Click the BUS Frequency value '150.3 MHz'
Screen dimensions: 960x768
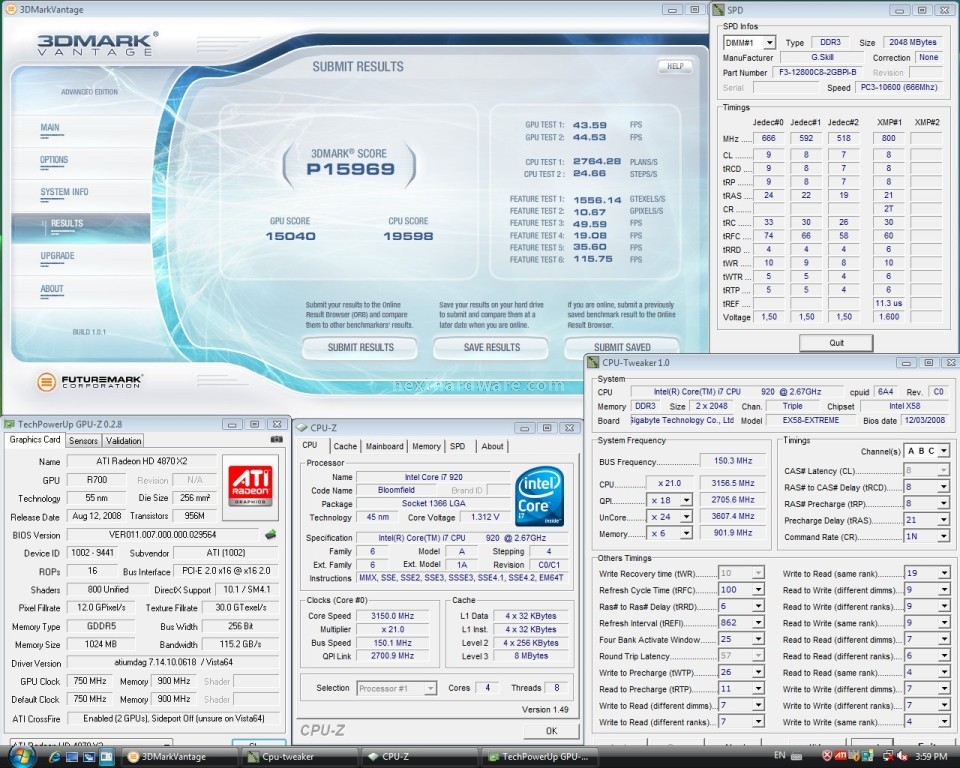click(733, 461)
